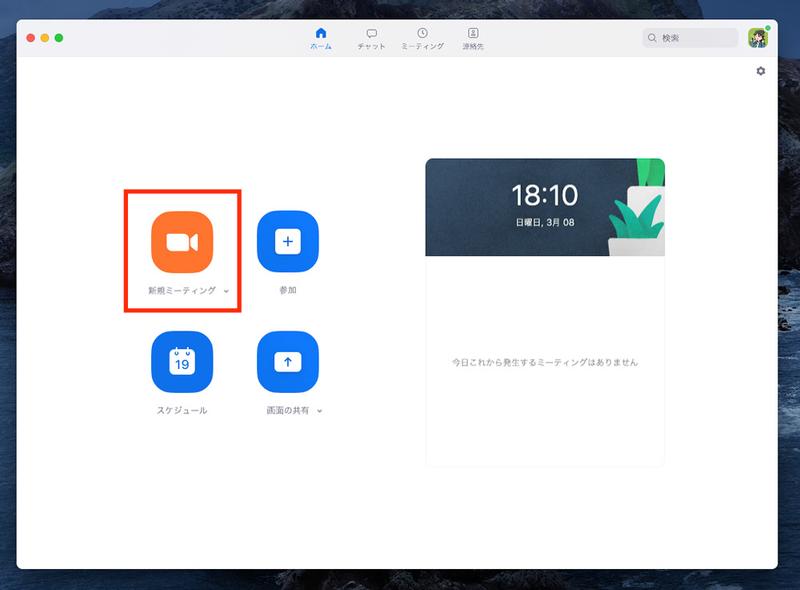The width and height of the screenshot is (800, 590).
Task: Expand the share screen options chevron
Action: (319, 411)
